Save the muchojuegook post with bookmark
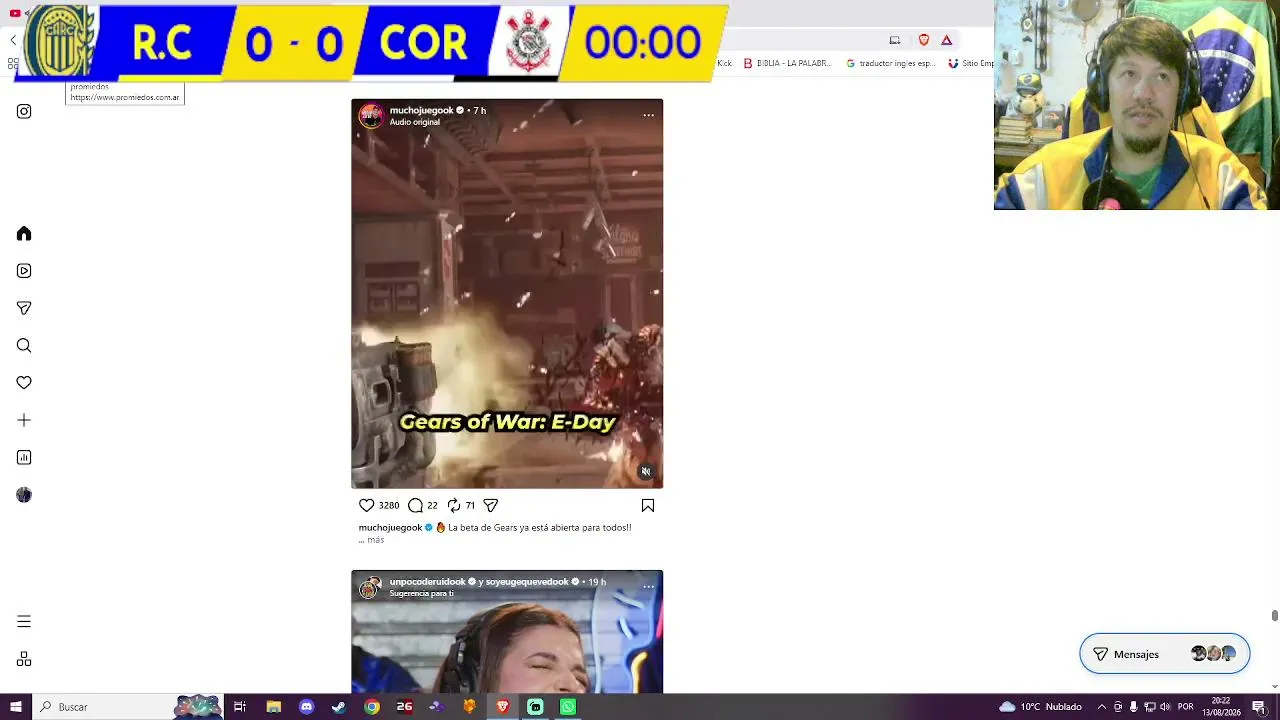Viewport: 1280px width, 720px height. point(648,506)
